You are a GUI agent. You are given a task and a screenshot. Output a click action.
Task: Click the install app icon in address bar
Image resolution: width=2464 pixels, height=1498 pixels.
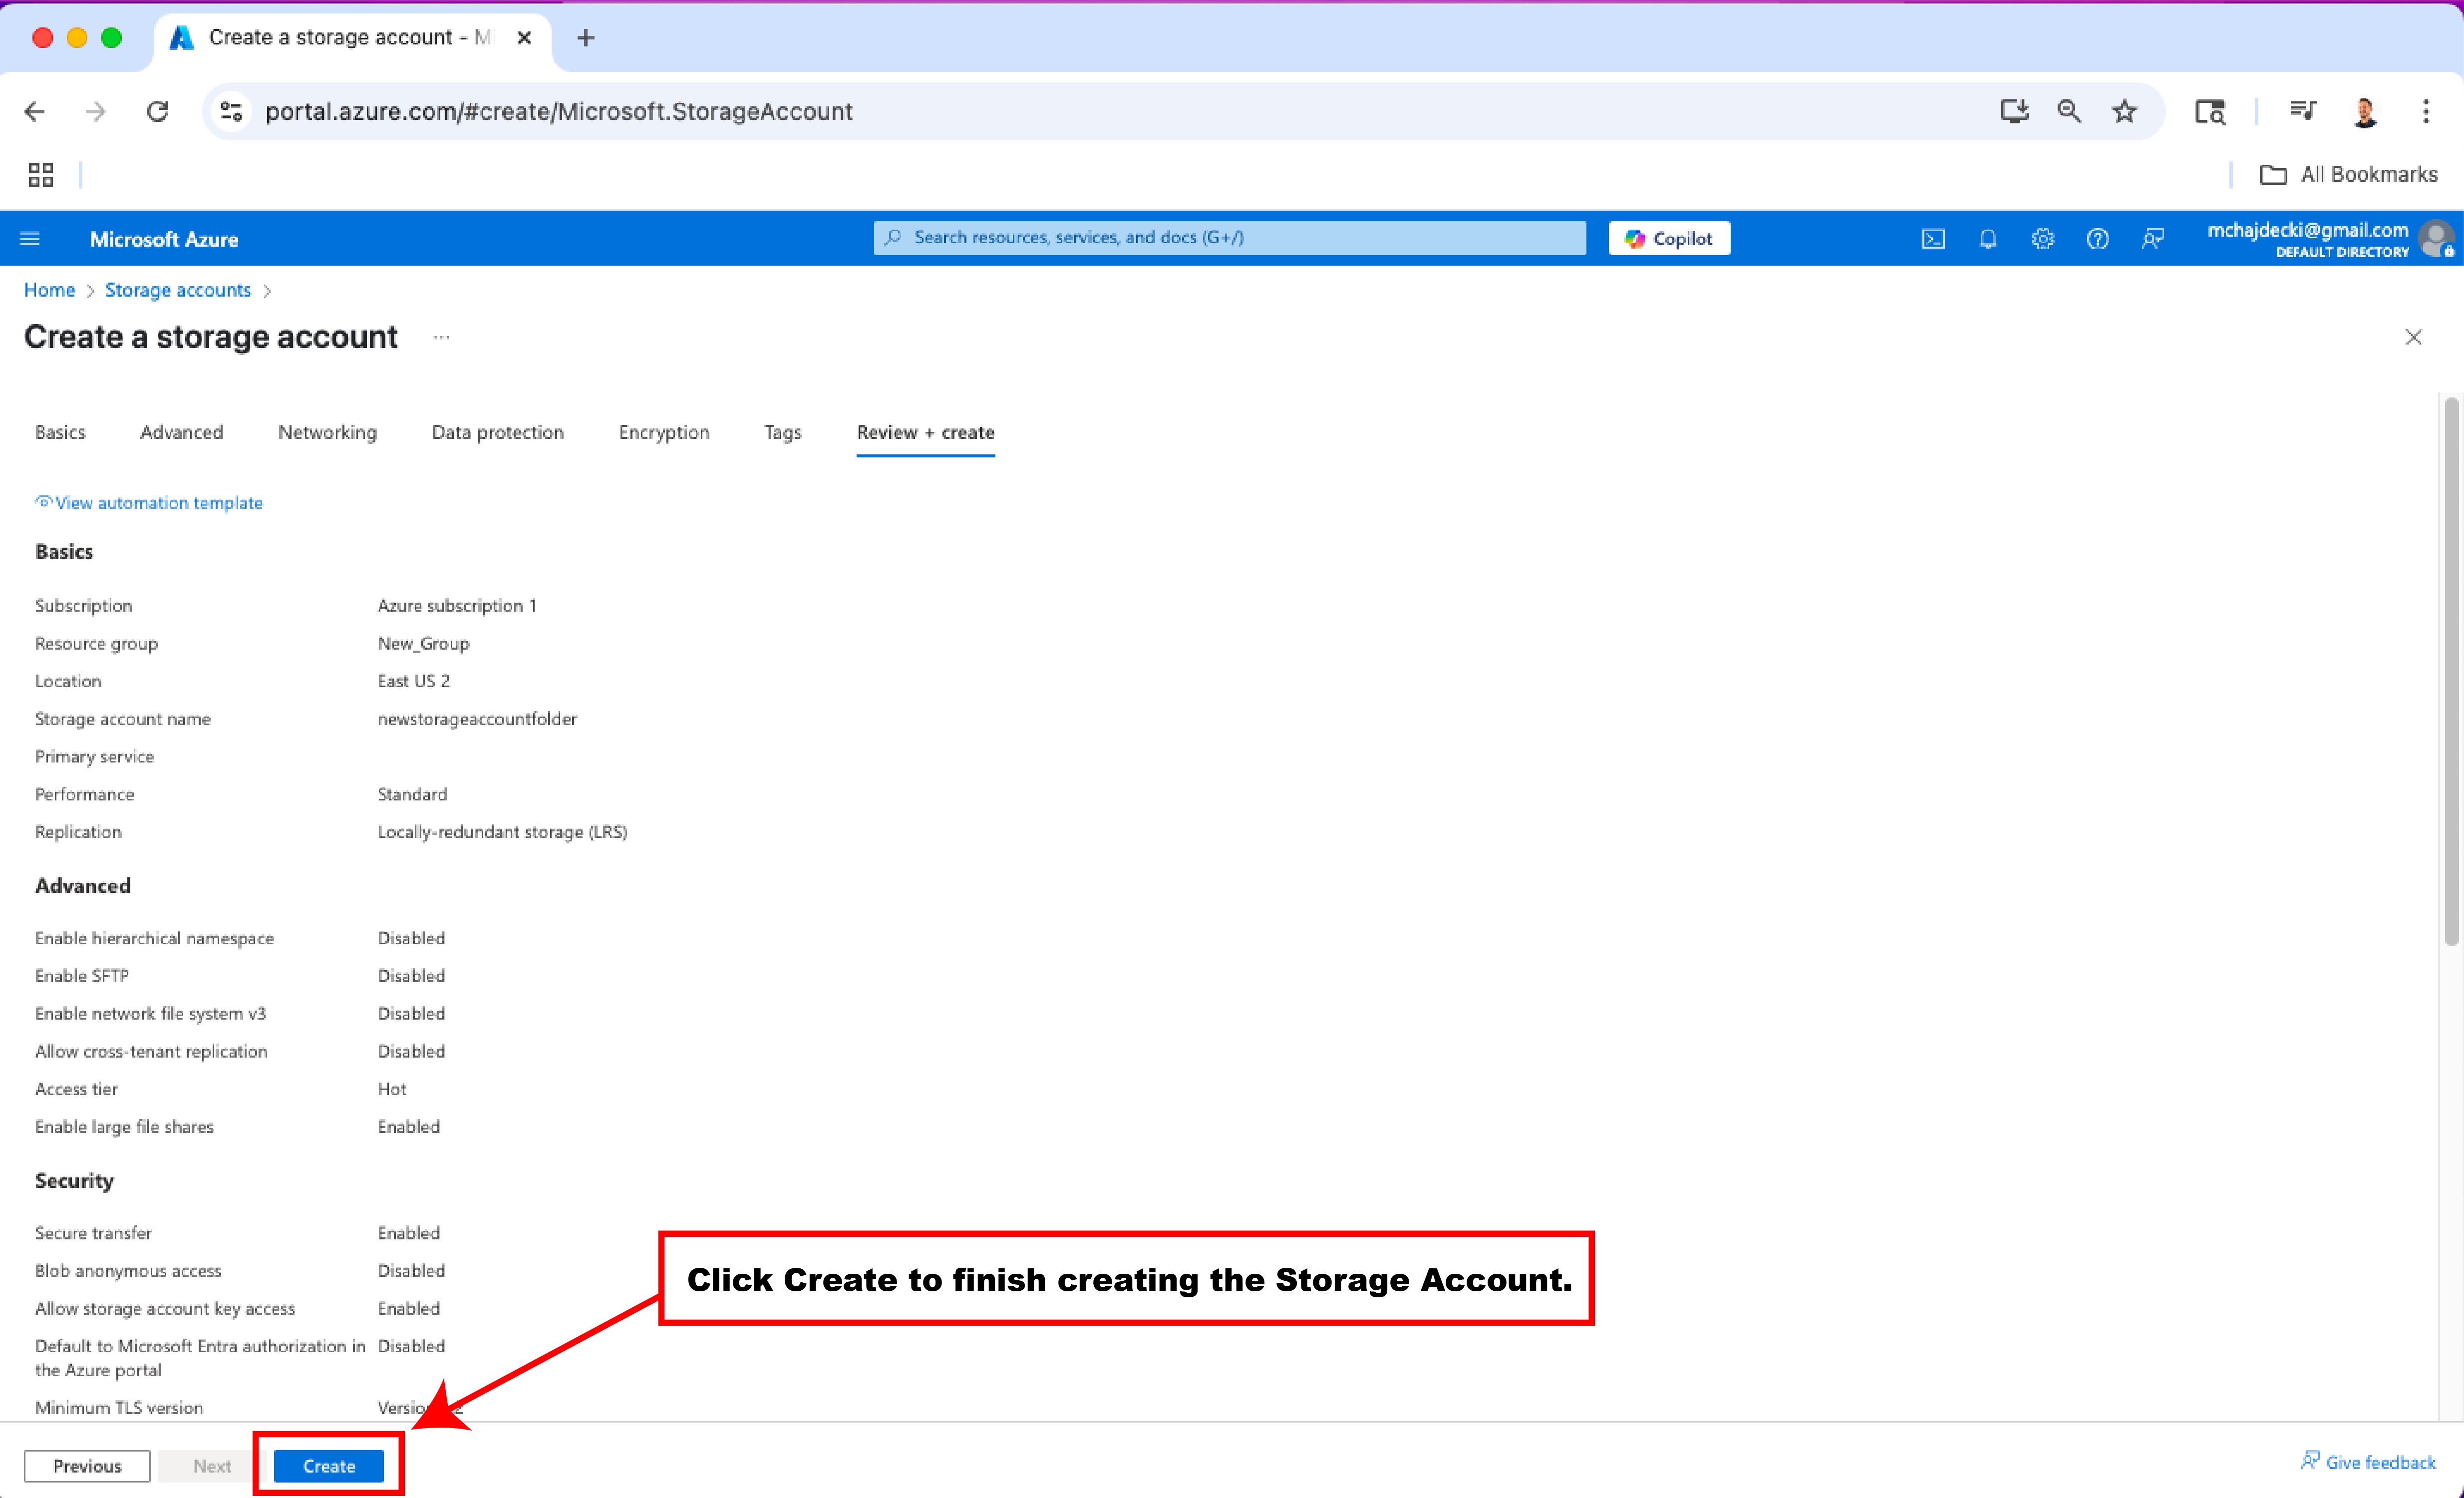(x=2014, y=111)
